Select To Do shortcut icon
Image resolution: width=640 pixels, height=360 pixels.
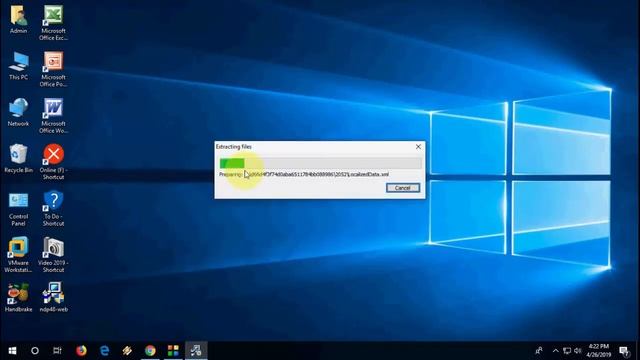pos(53,209)
